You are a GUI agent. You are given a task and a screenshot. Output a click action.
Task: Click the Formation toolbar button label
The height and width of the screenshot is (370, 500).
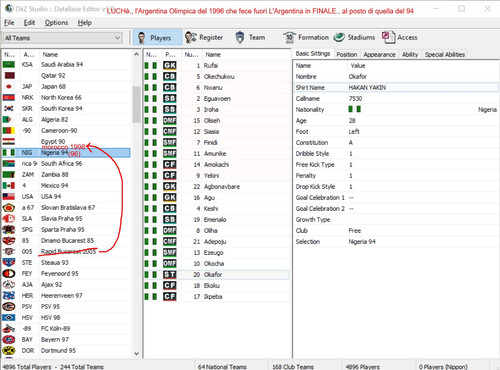(x=313, y=38)
